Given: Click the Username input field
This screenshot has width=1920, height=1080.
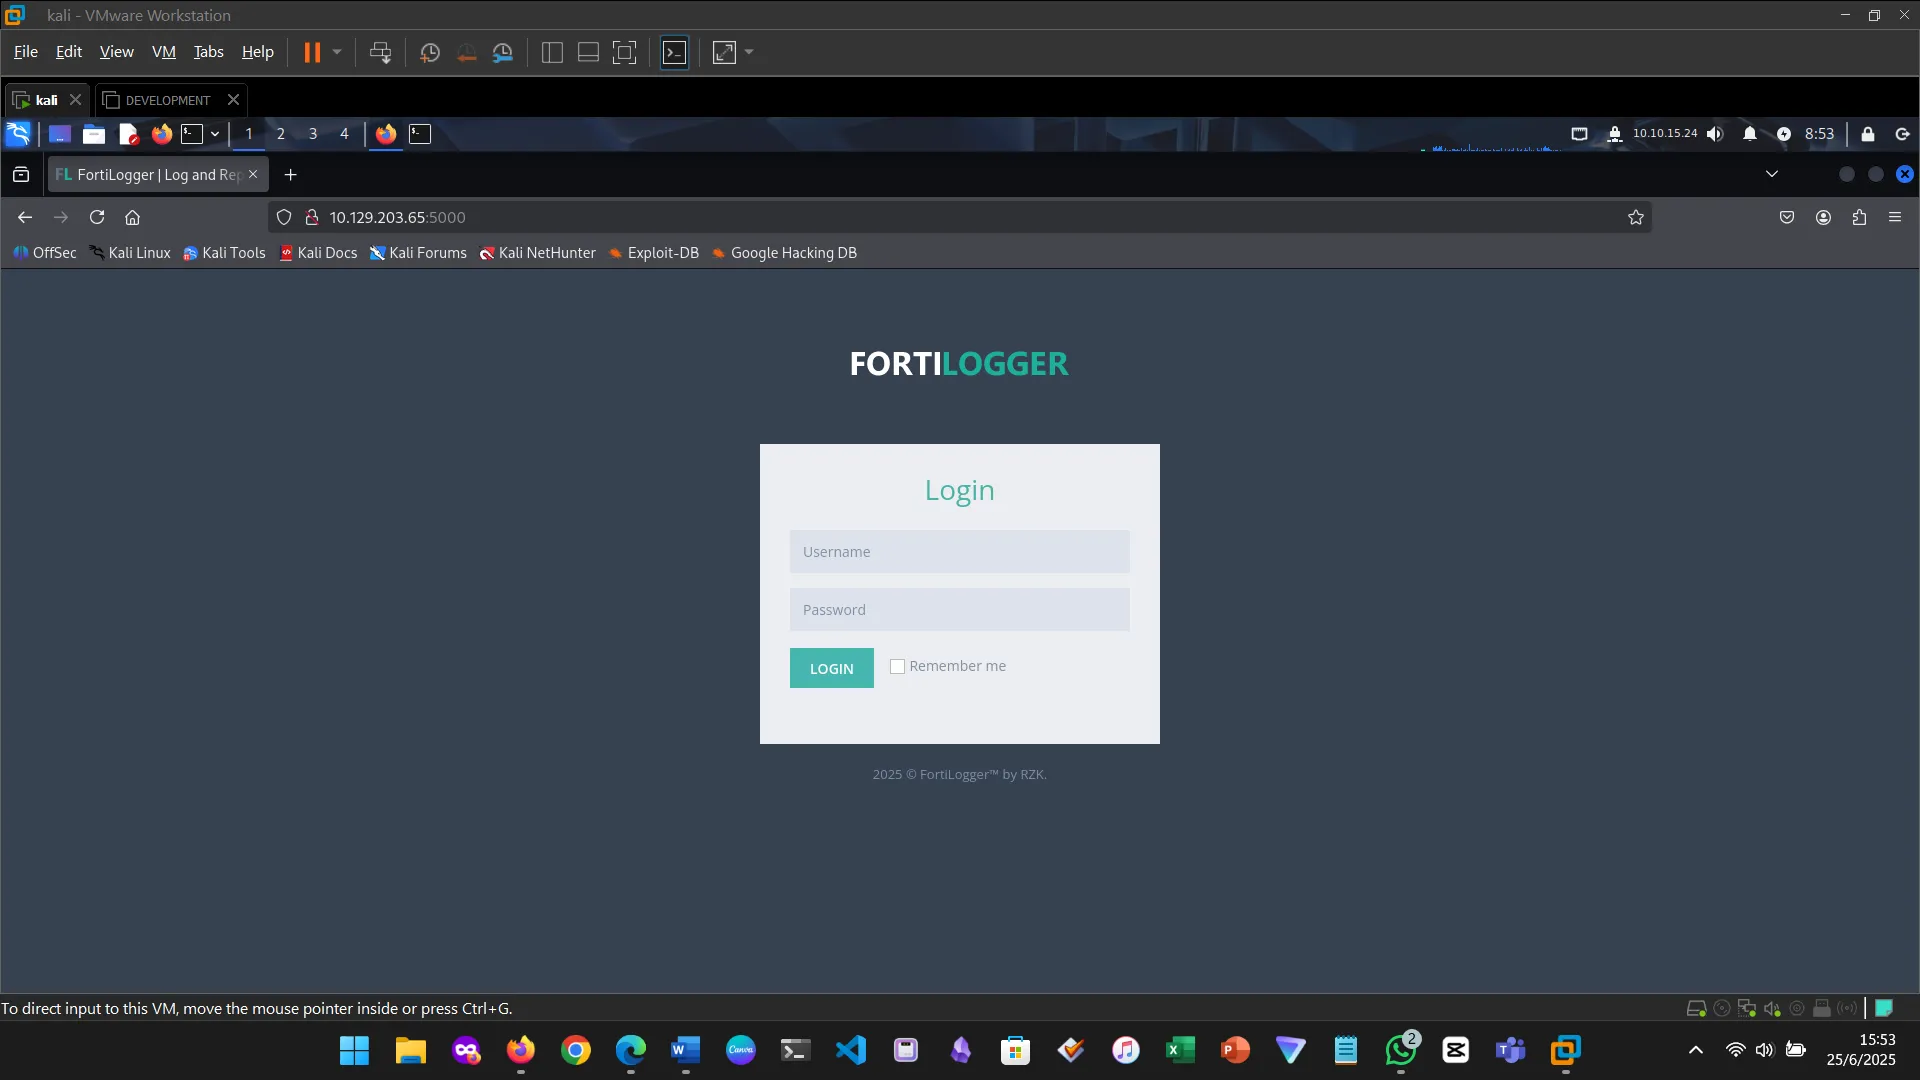Looking at the screenshot, I should (959, 551).
